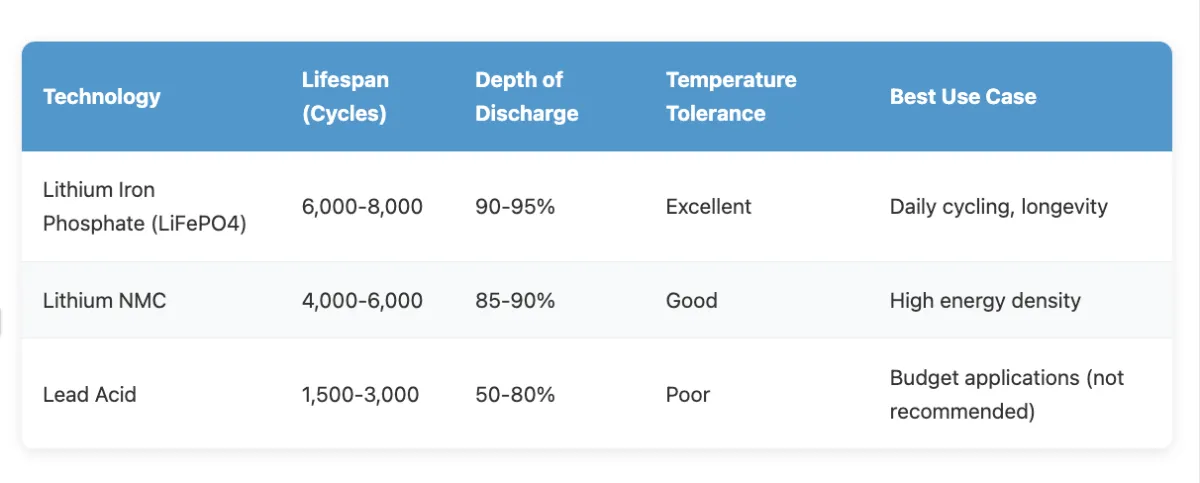Click the 1,500-3,000 cycles value
The image size is (1200, 483).
(x=360, y=394)
